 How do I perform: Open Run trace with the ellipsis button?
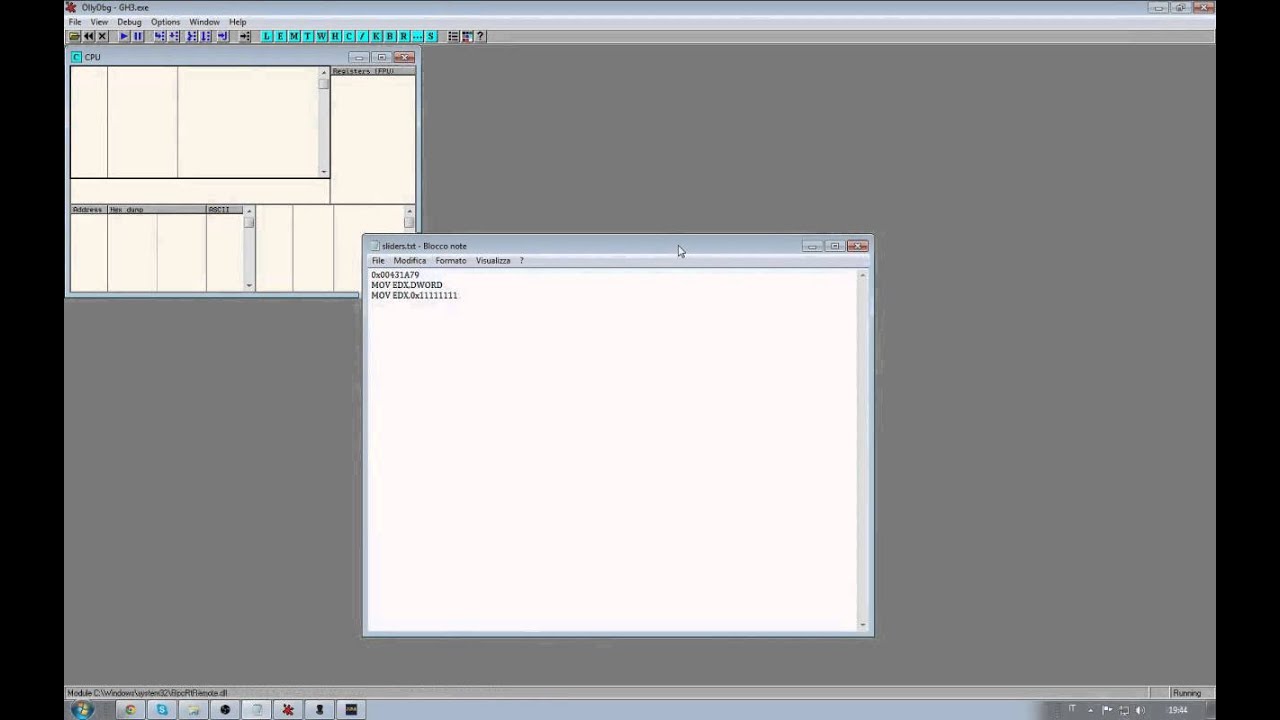418,36
